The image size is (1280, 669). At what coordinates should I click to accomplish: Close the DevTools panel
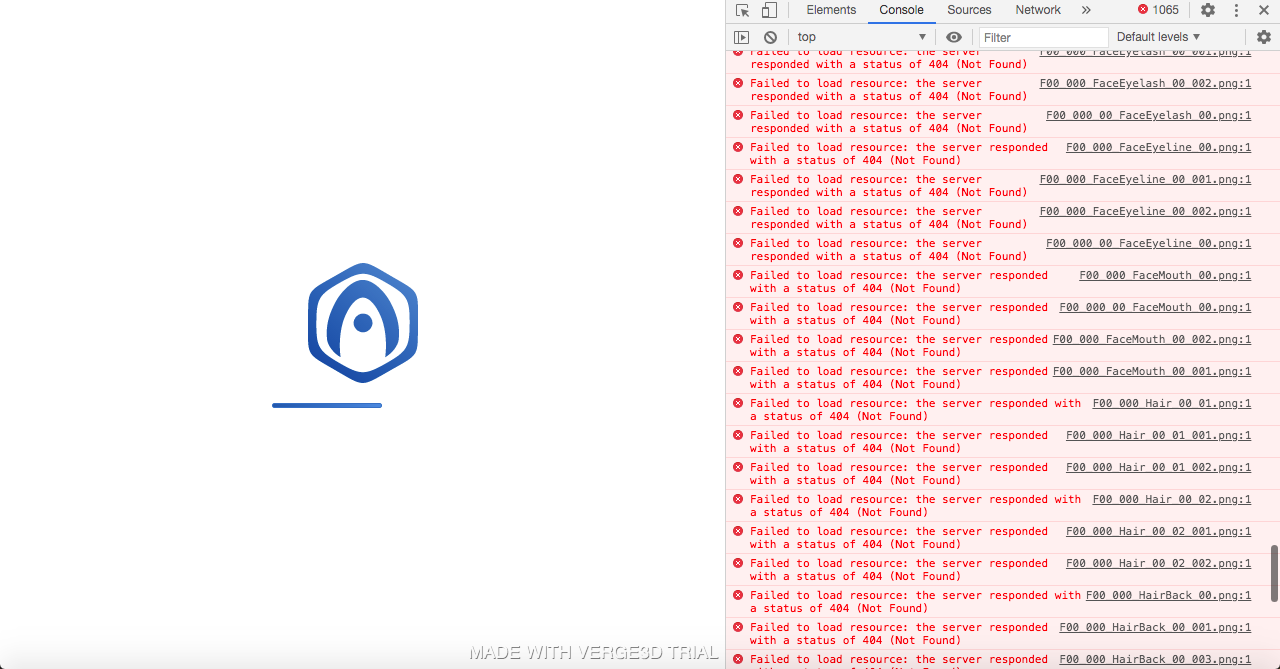(x=1263, y=10)
